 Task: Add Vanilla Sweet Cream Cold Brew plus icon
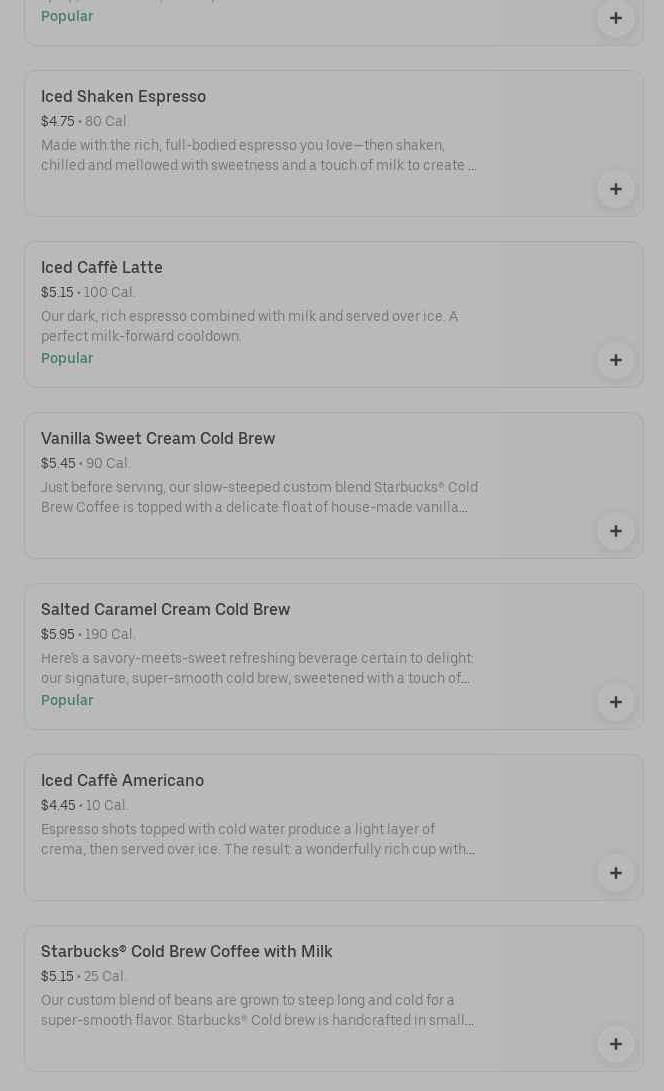[x=615, y=531]
